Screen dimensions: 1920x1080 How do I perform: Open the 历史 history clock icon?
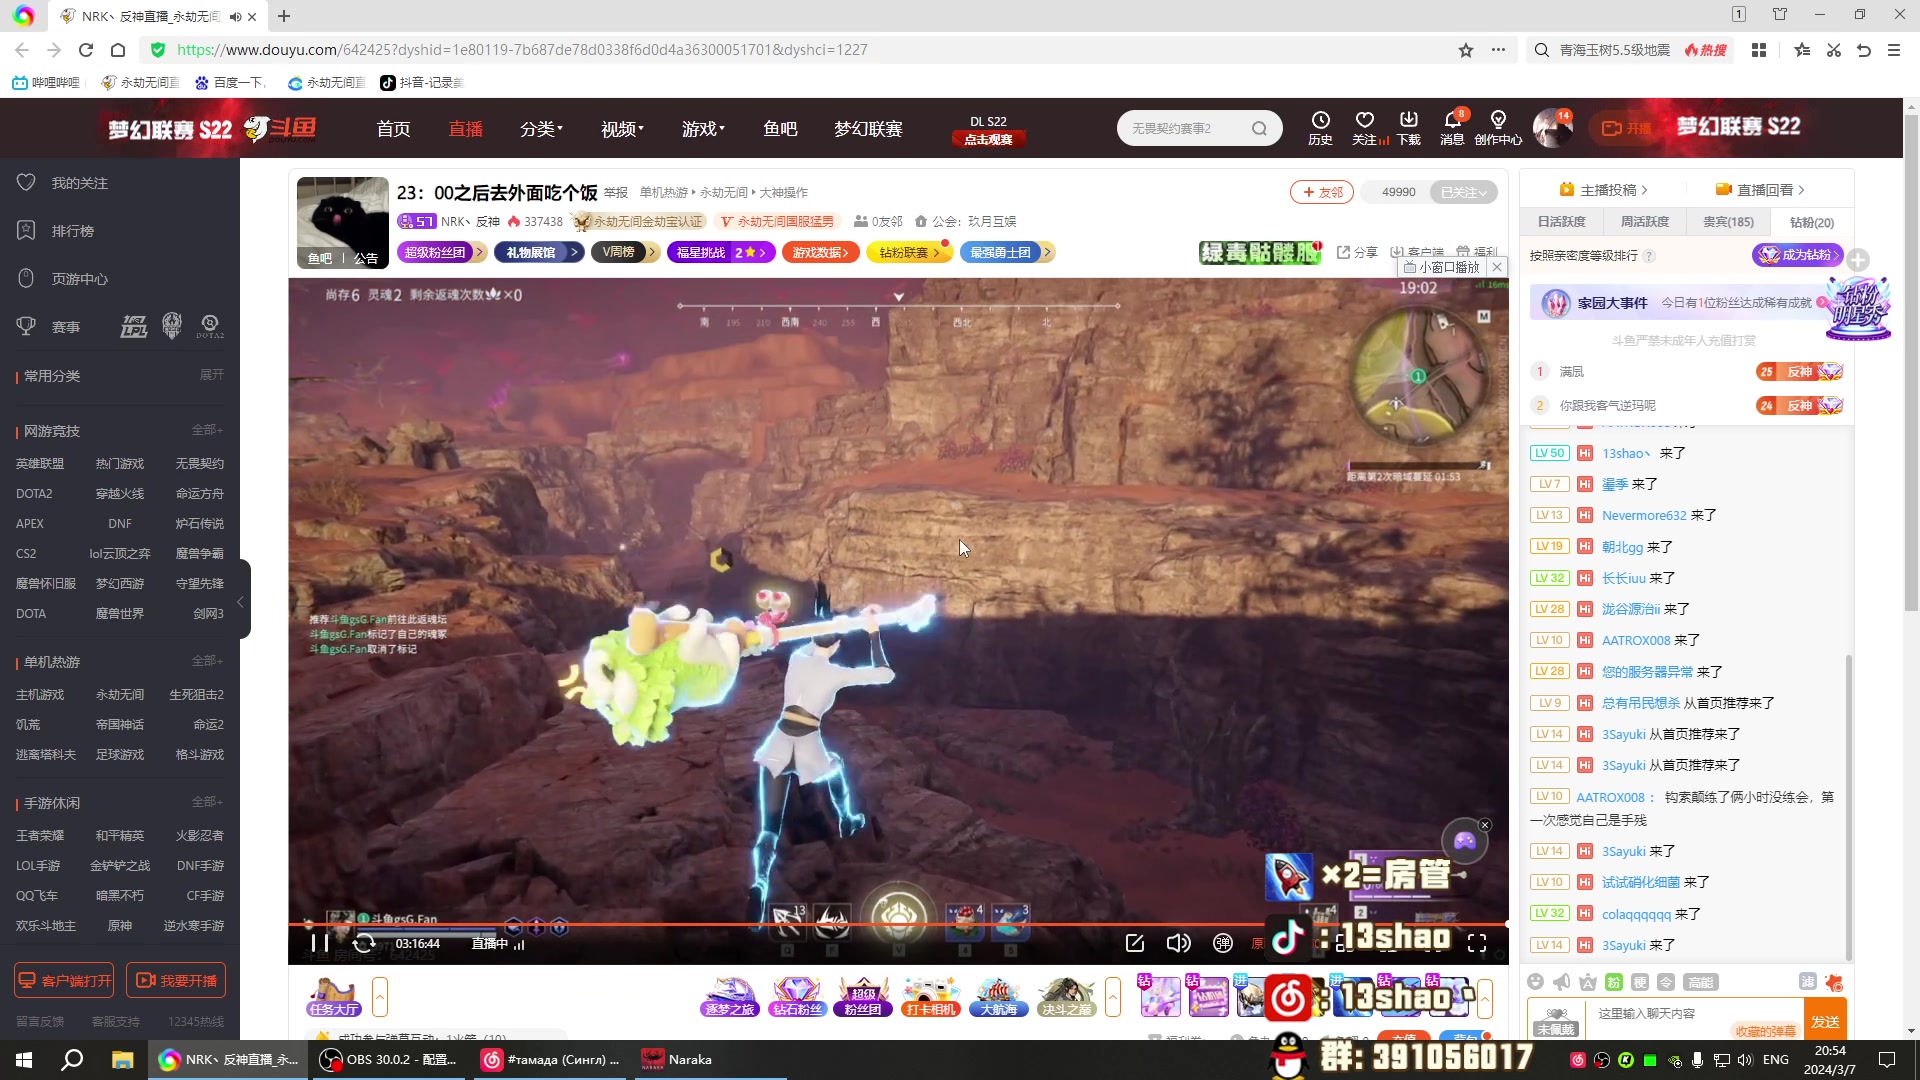point(1320,127)
